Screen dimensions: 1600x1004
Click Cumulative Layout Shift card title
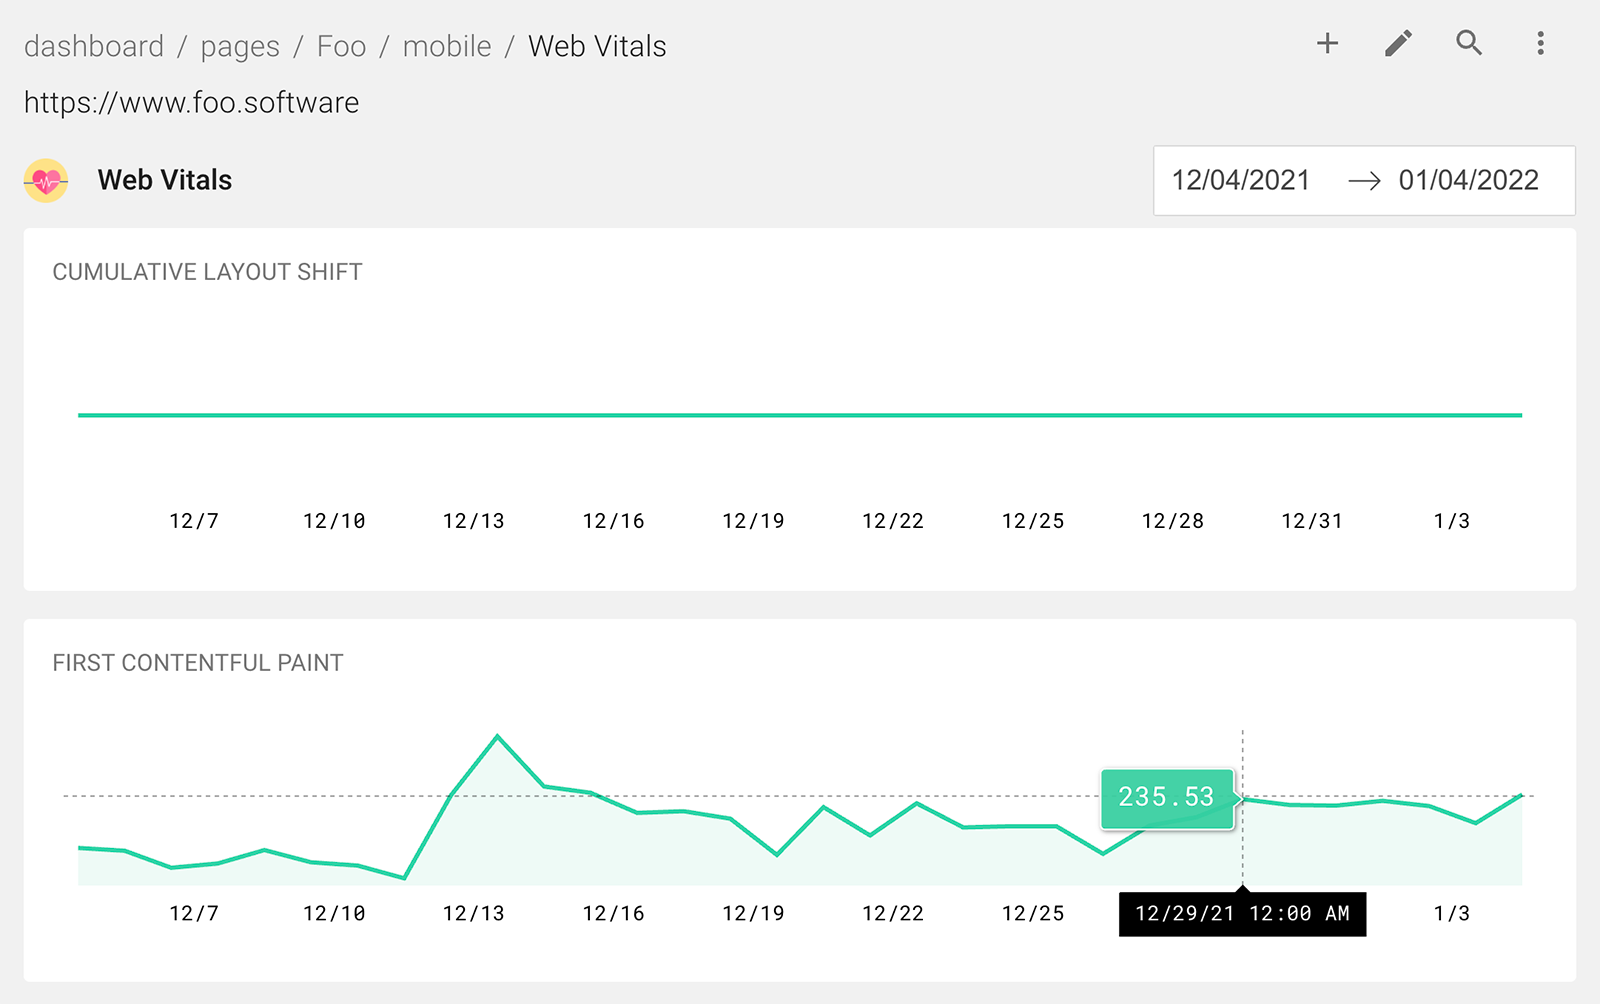(x=207, y=272)
